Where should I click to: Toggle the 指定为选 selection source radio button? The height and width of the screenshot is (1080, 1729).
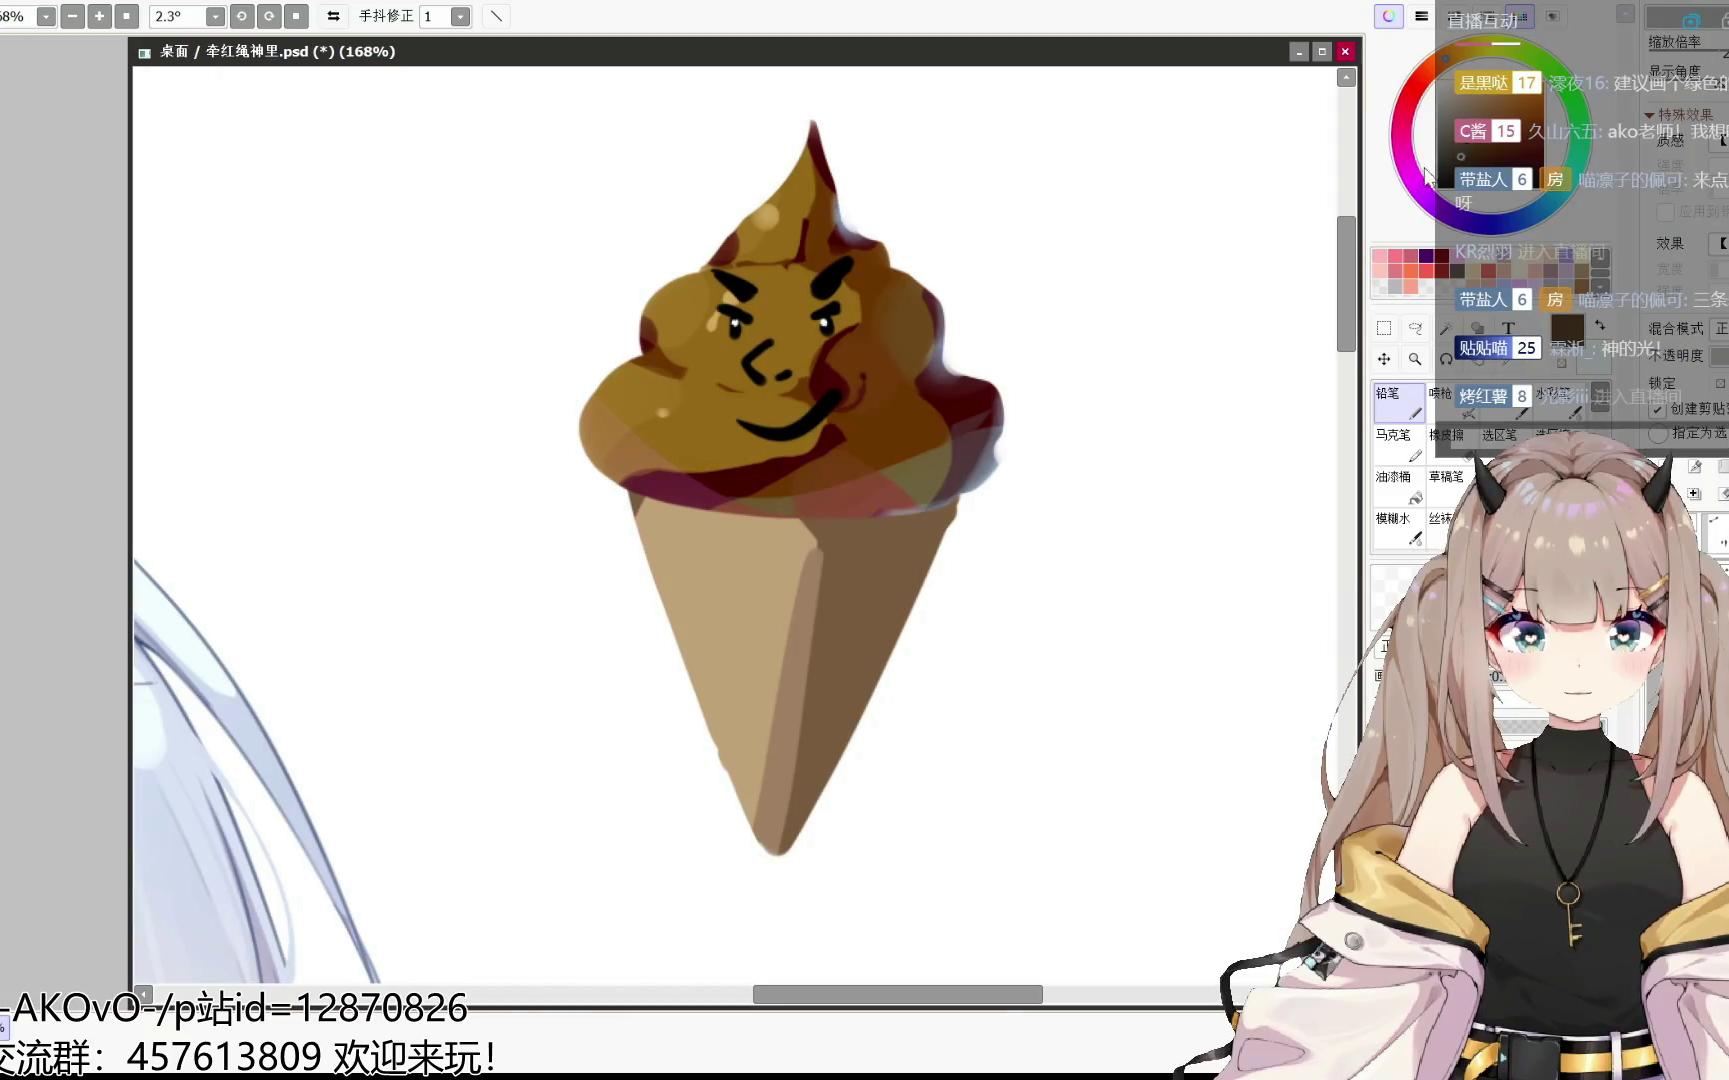[x=1658, y=433]
